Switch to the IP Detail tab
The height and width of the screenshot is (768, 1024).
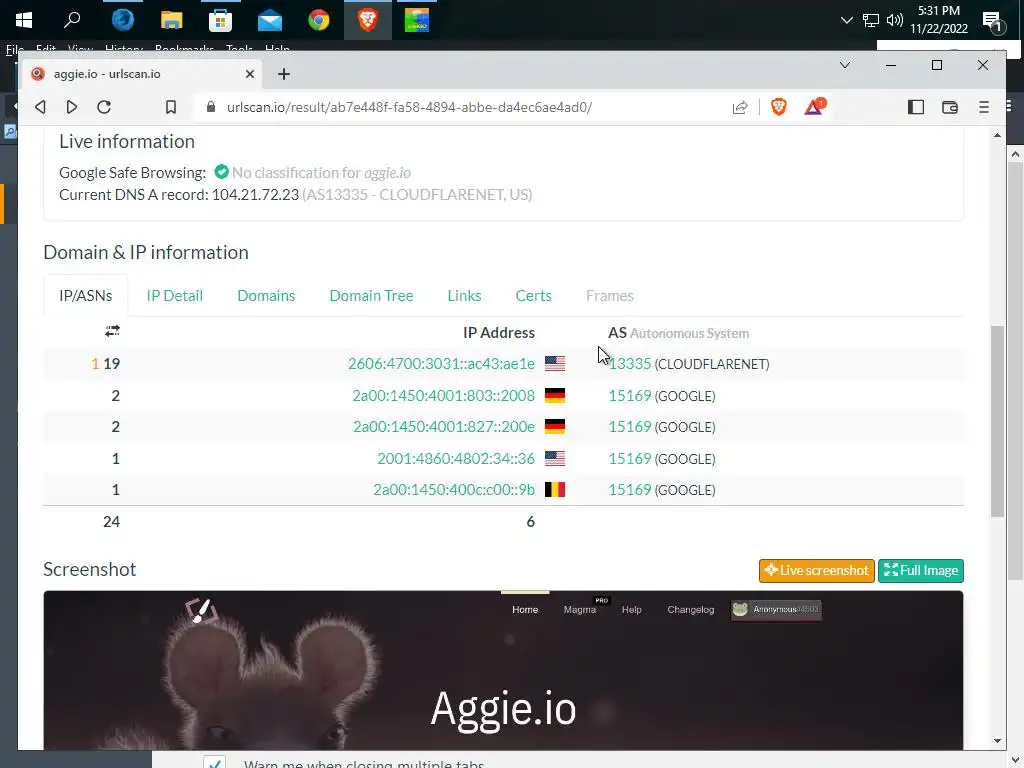pyautogui.click(x=174, y=296)
